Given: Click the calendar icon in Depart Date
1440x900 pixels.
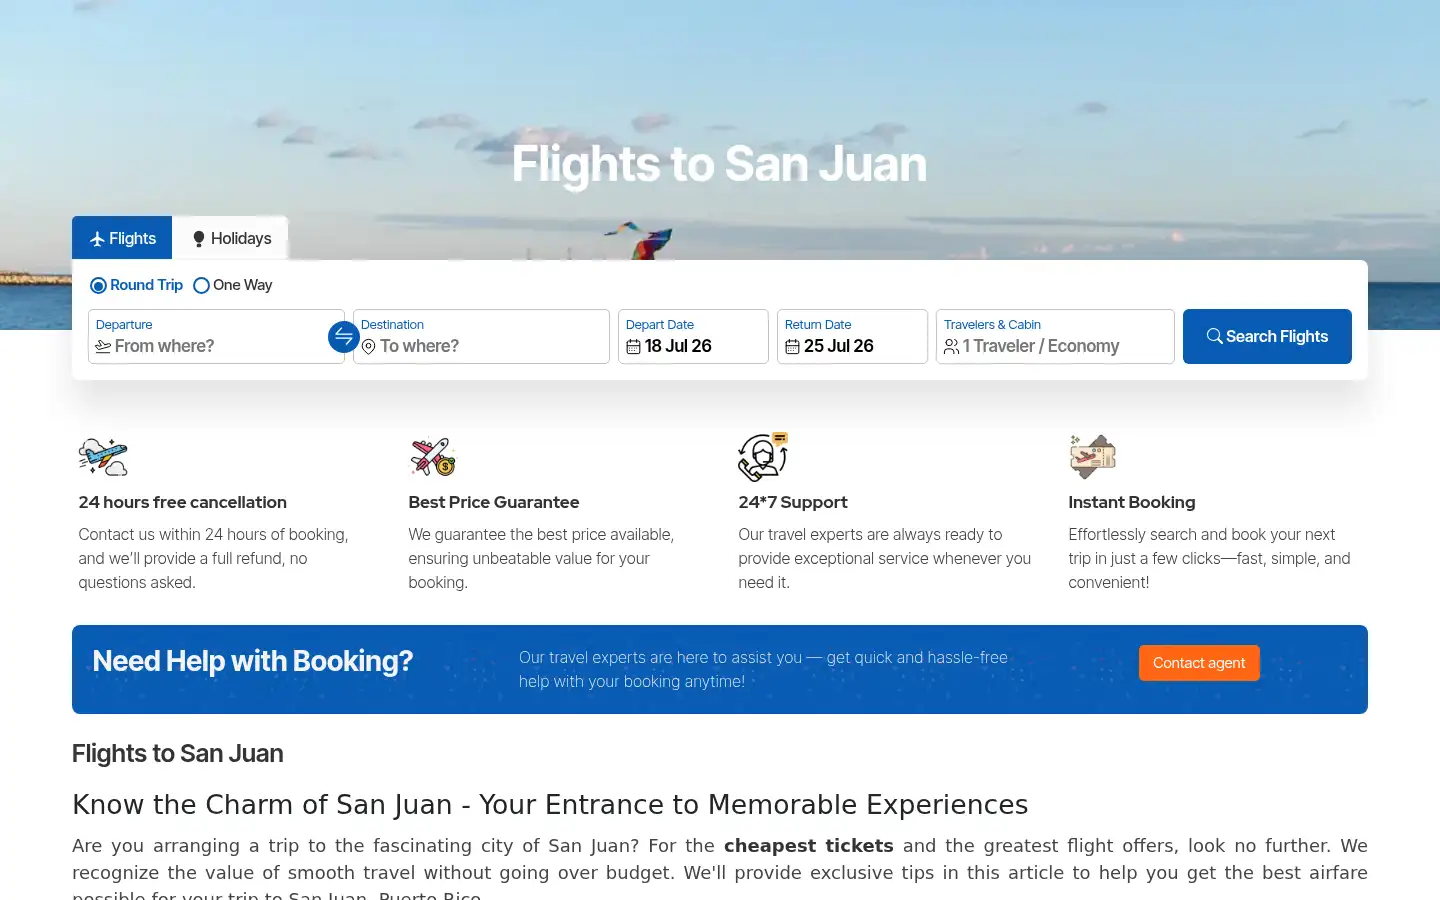Looking at the screenshot, I should (633, 347).
